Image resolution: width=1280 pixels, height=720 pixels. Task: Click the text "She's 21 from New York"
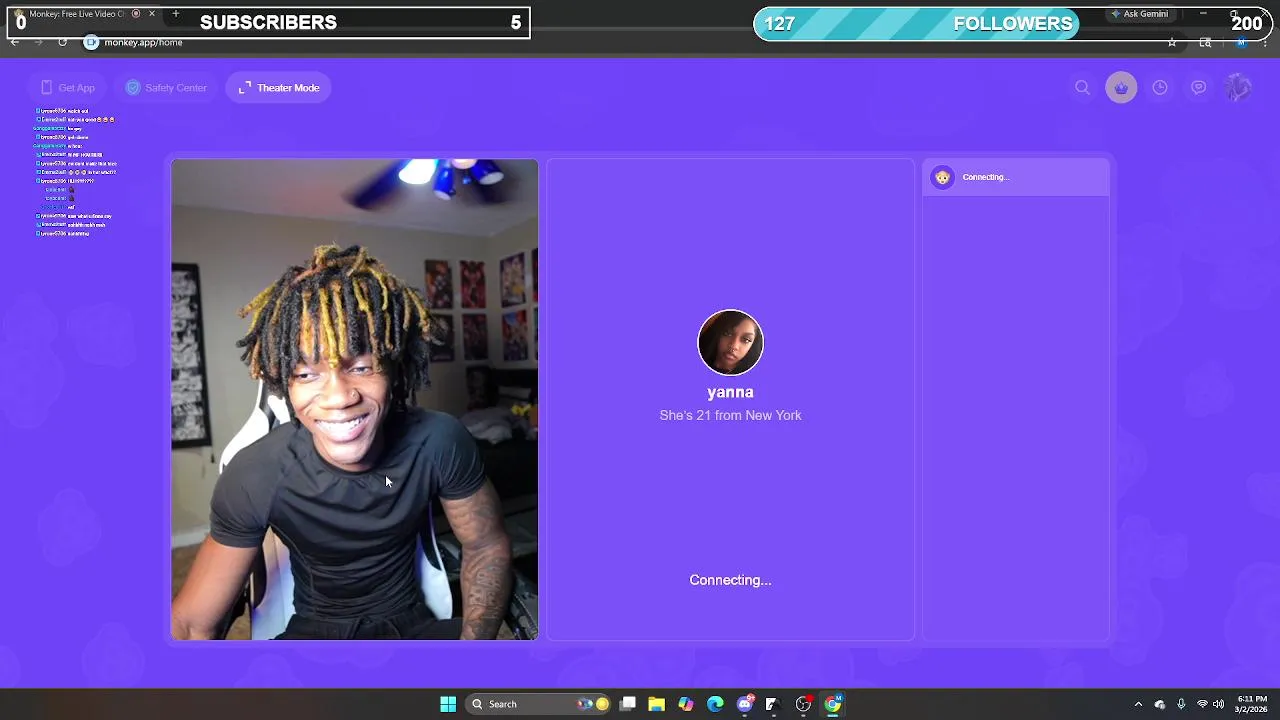coord(730,416)
